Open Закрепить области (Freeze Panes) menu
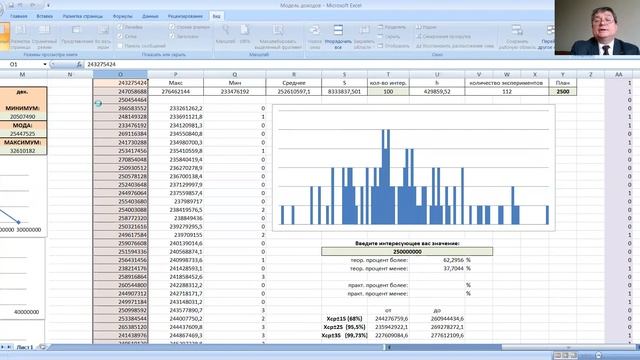The height and width of the screenshot is (360, 640). 364,36
